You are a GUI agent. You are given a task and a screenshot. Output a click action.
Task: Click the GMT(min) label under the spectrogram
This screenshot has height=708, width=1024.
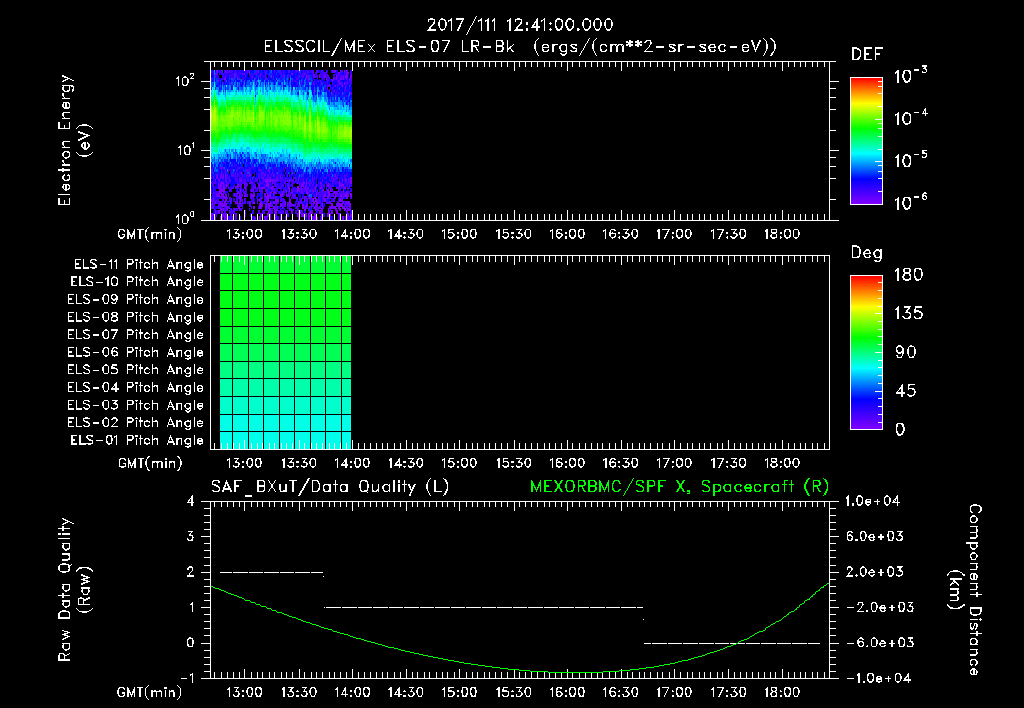click(x=150, y=234)
